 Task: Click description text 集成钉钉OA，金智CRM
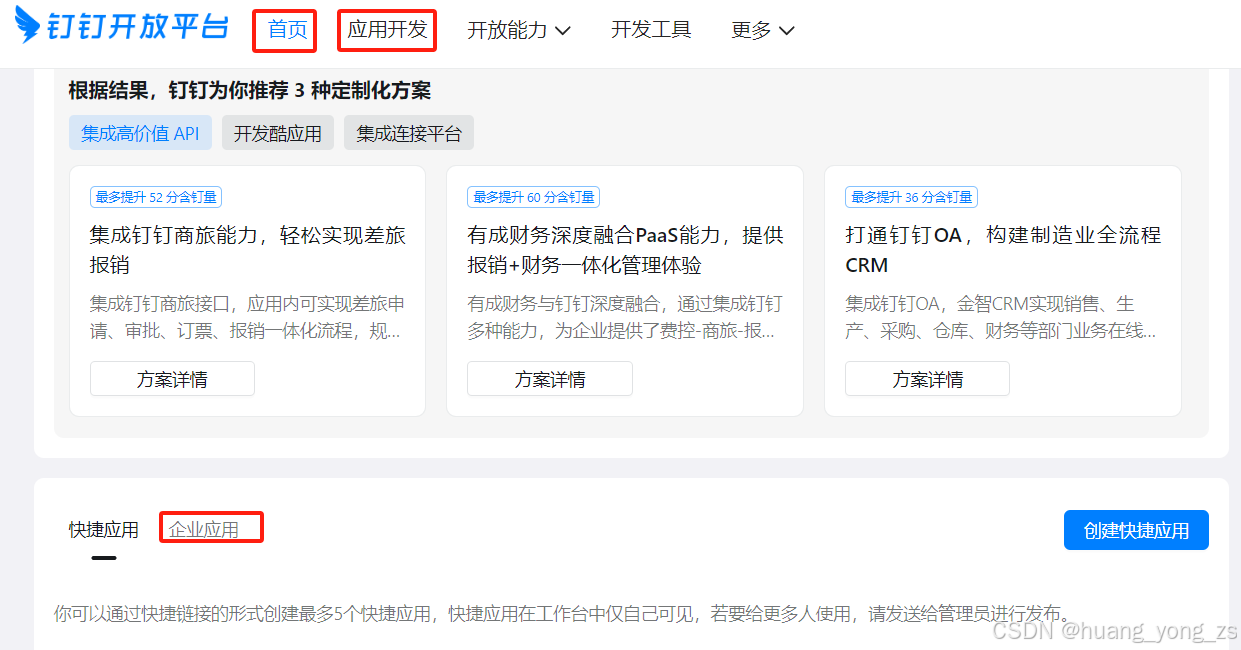1001,317
